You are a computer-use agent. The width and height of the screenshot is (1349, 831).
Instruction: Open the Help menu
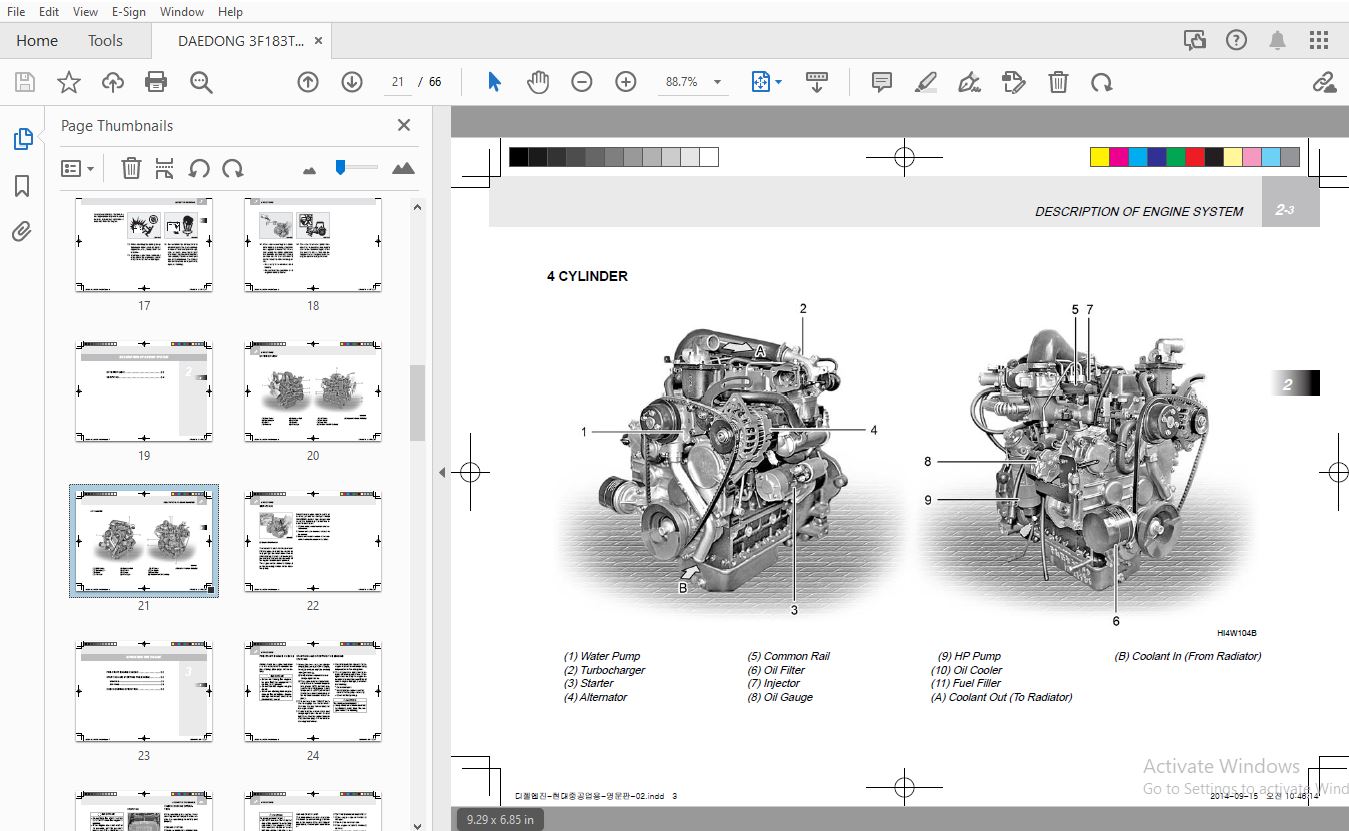(x=230, y=11)
